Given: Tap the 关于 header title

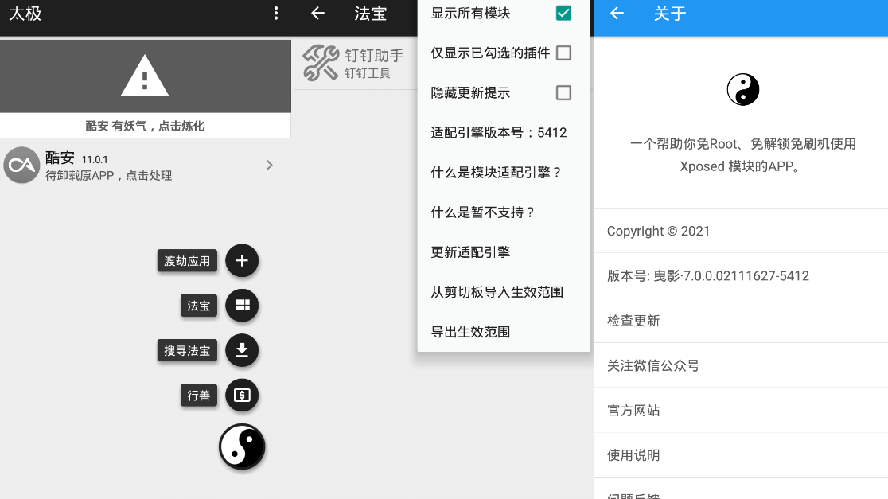Looking at the screenshot, I should point(670,14).
